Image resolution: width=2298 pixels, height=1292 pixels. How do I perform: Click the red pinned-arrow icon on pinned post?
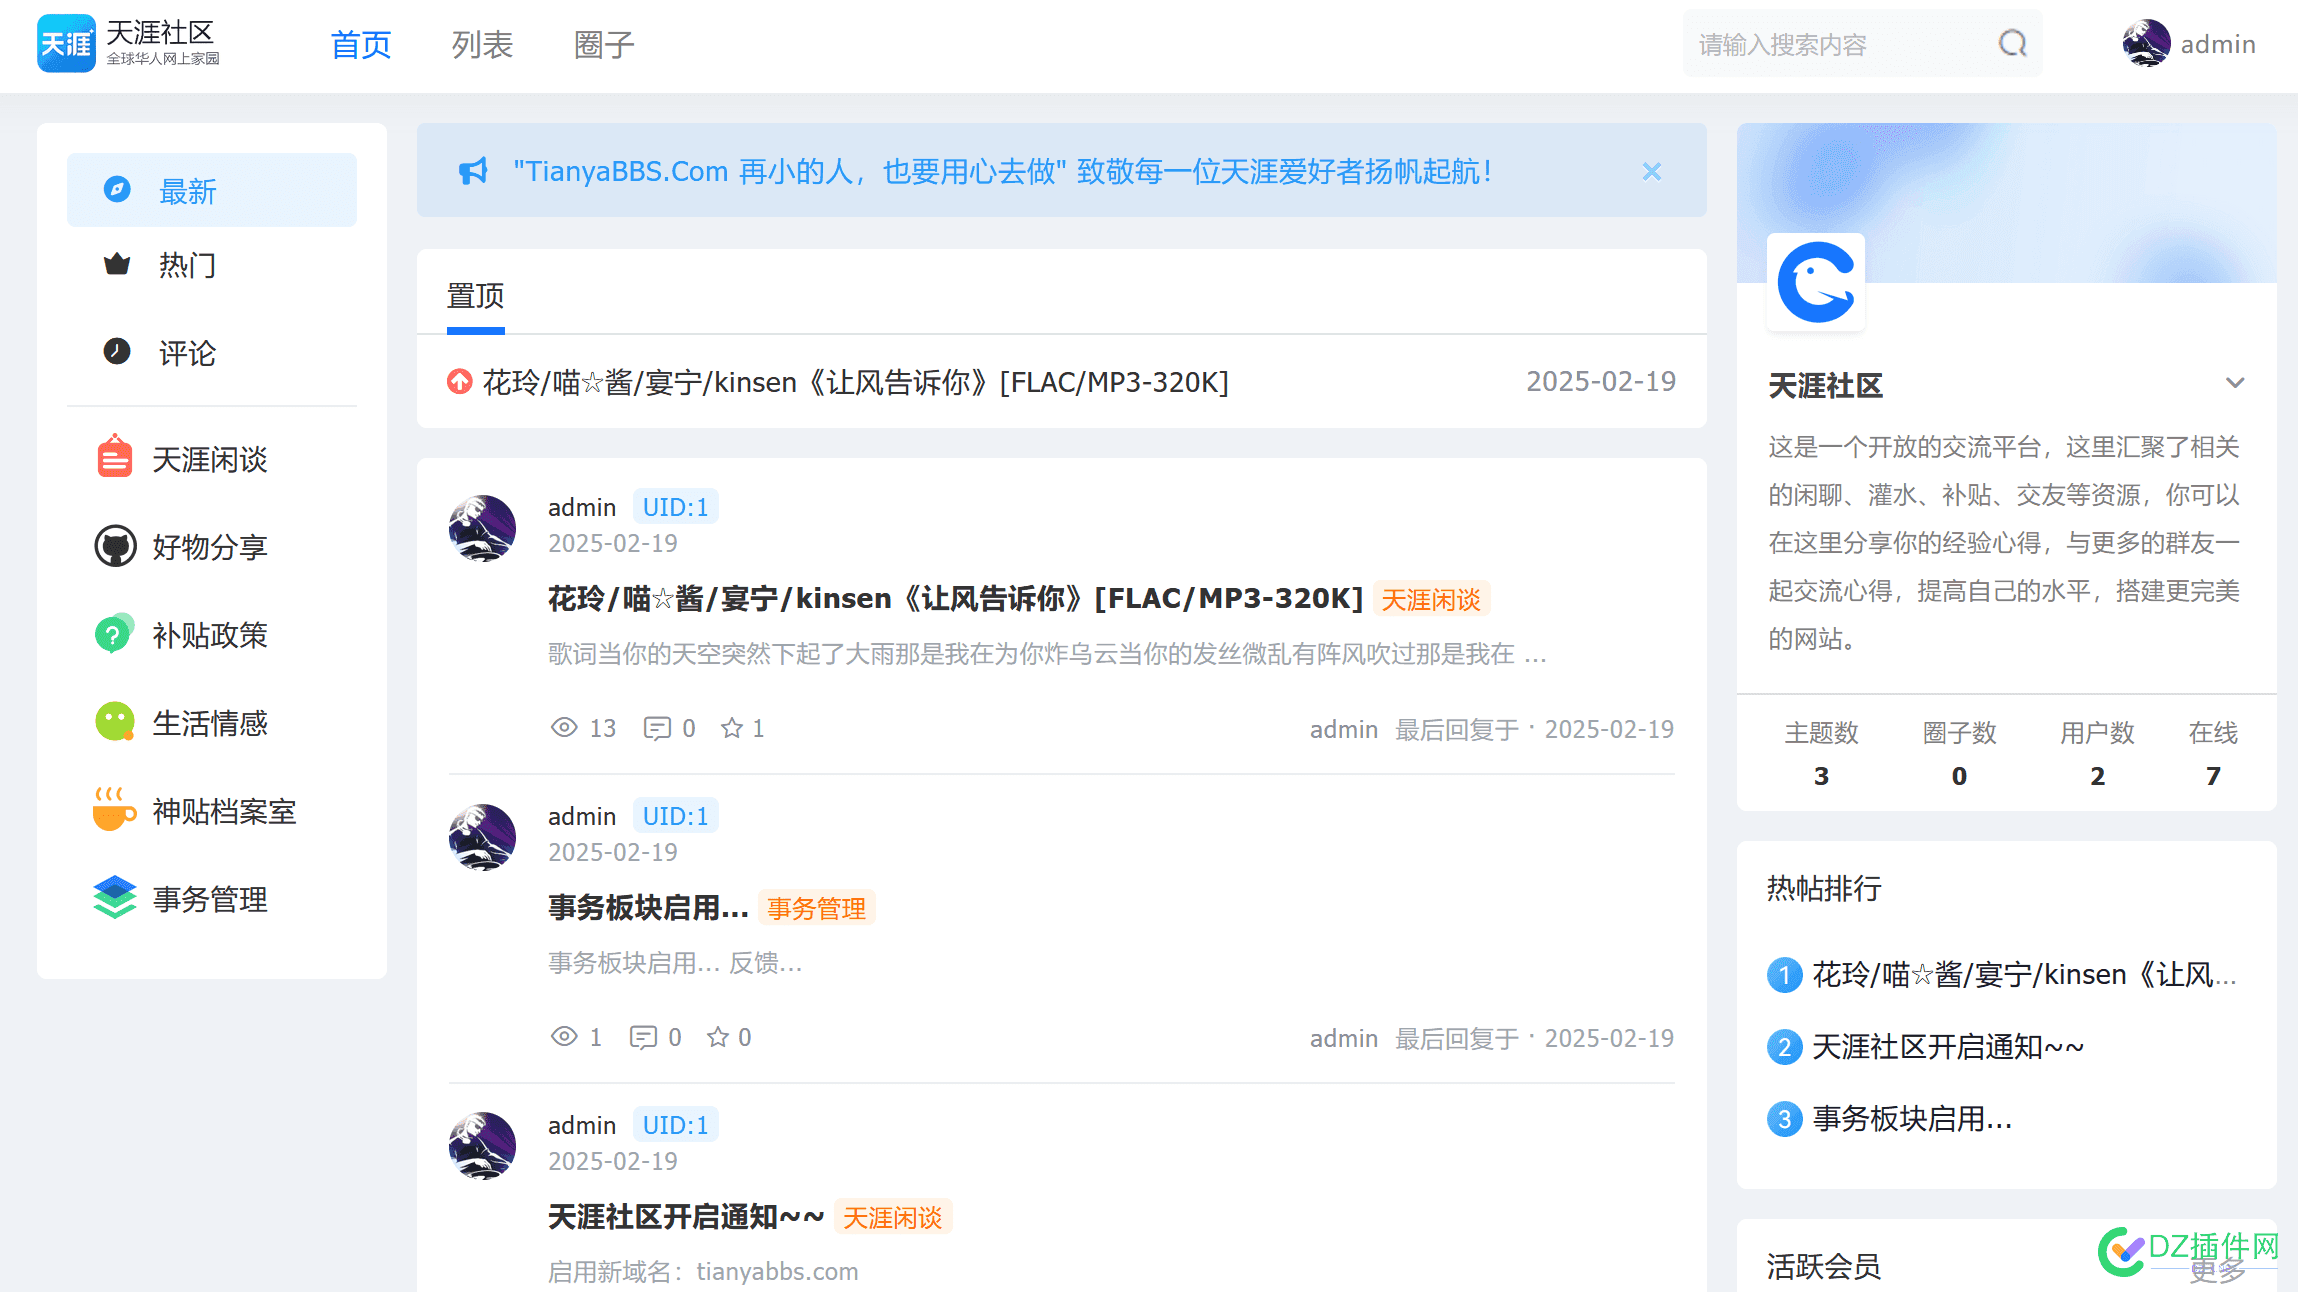pyautogui.click(x=459, y=382)
